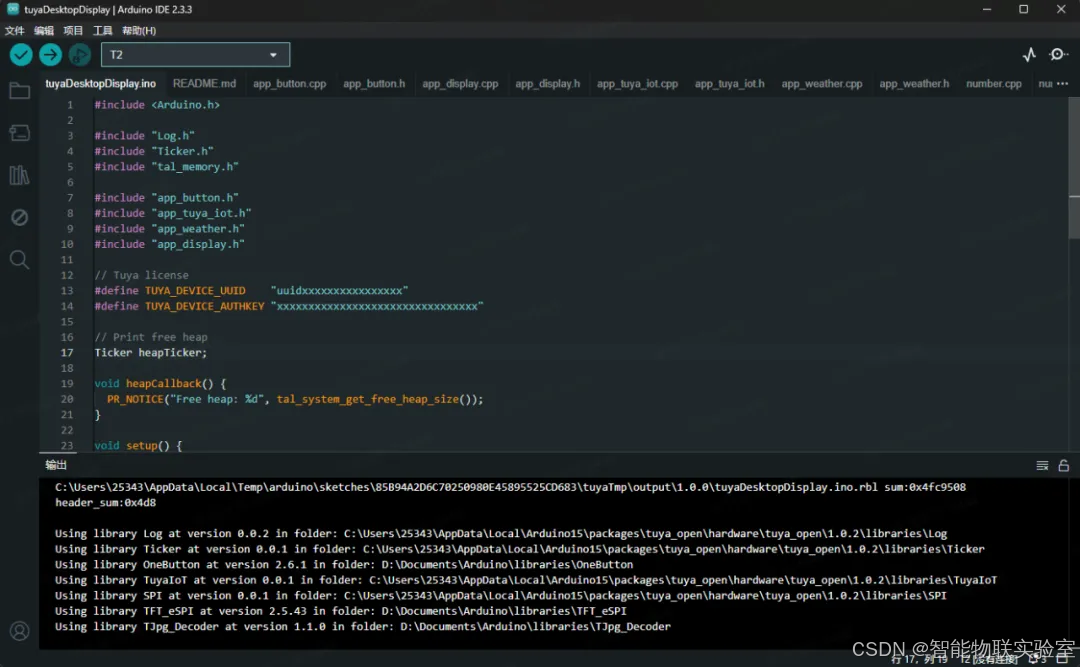Click the TJpg_Decoder library output line
Image resolution: width=1080 pixels, height=667 pixels.
[362, 626]
